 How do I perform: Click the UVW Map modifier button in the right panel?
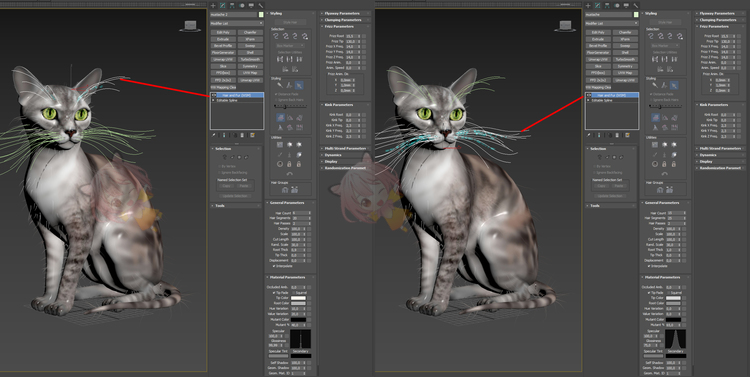(x=625, y=73)
